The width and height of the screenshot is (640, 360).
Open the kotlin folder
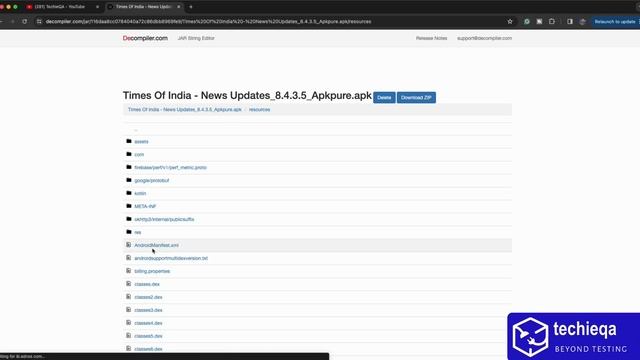tap(140, 193)
